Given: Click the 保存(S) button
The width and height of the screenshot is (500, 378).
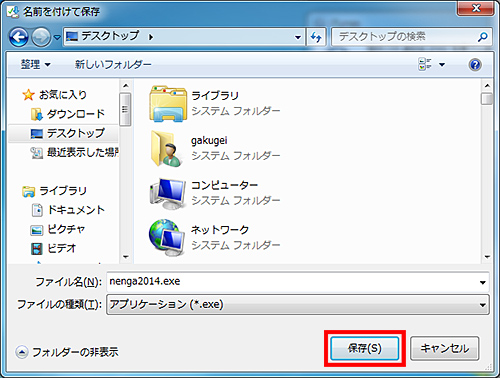Looking at the screenshot, I should coord(365,348).
